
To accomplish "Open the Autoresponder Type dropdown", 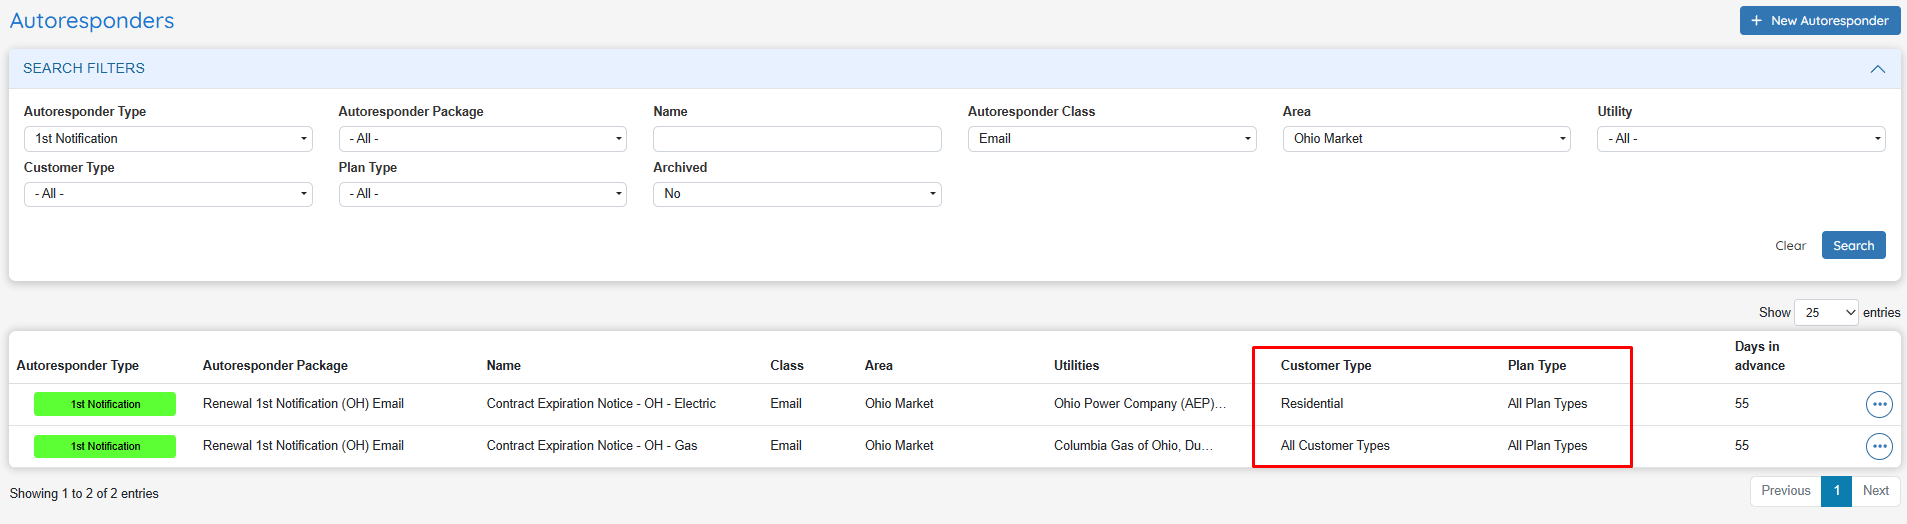I will (168, 139).
